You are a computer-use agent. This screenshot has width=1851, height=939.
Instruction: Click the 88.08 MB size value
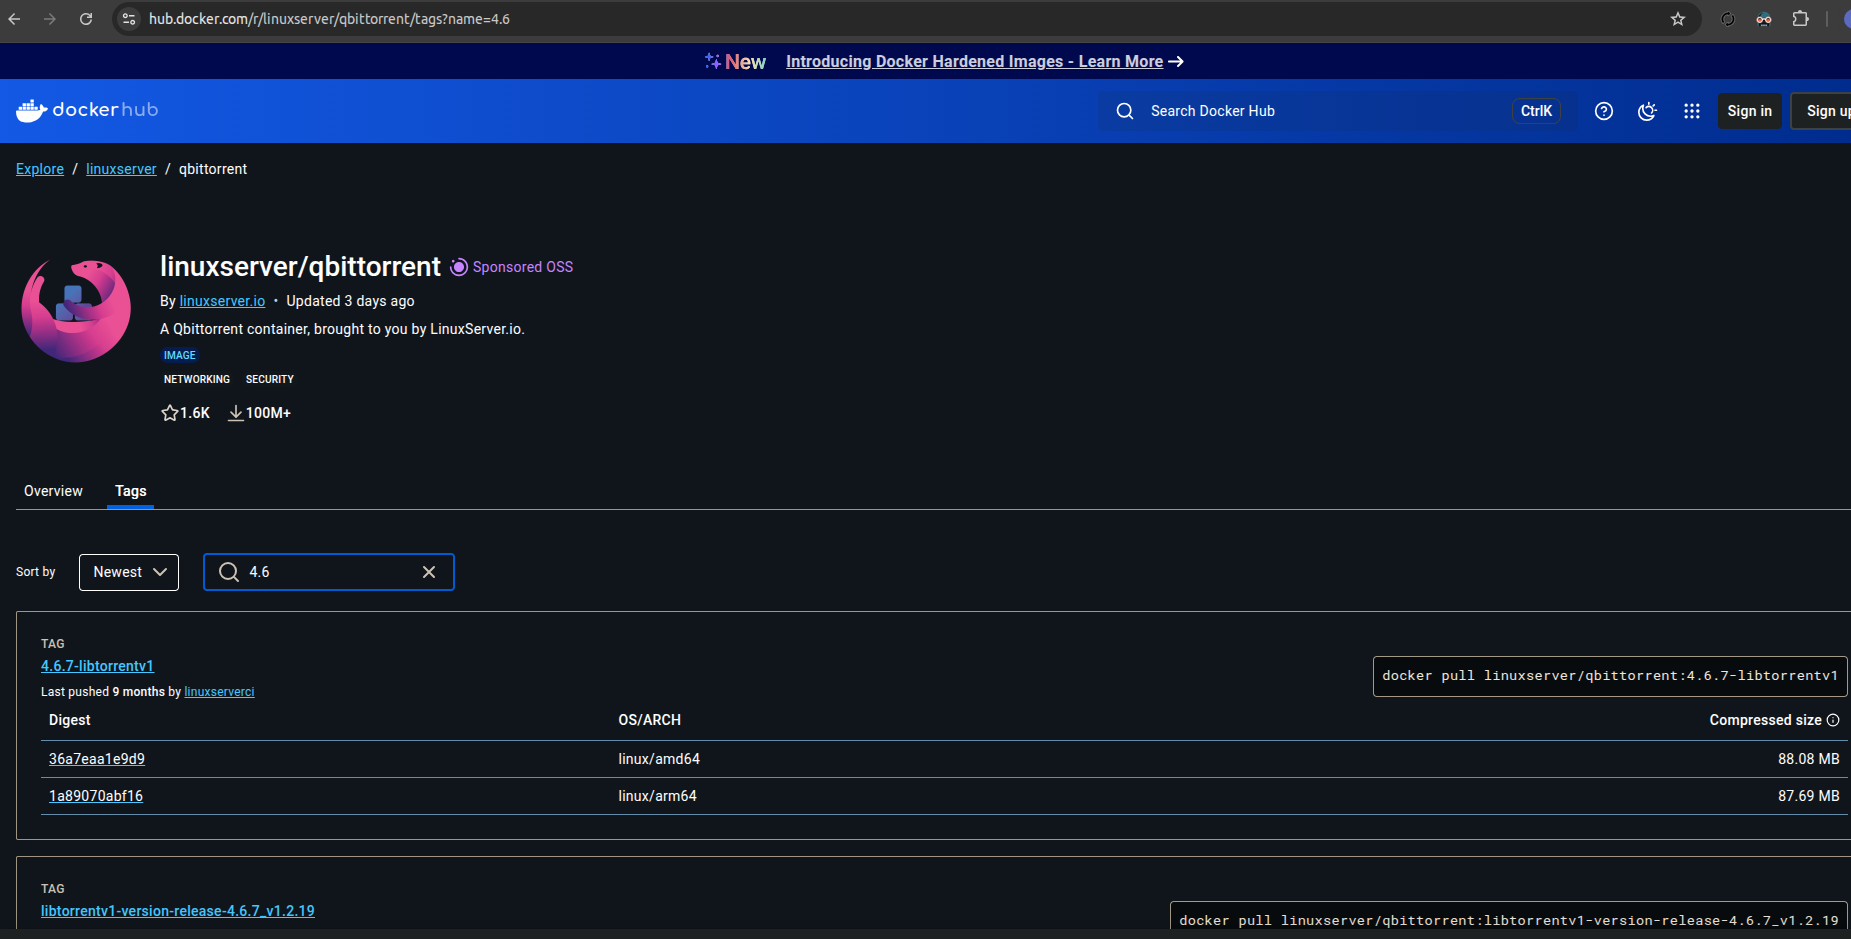tap(1808, 759)
